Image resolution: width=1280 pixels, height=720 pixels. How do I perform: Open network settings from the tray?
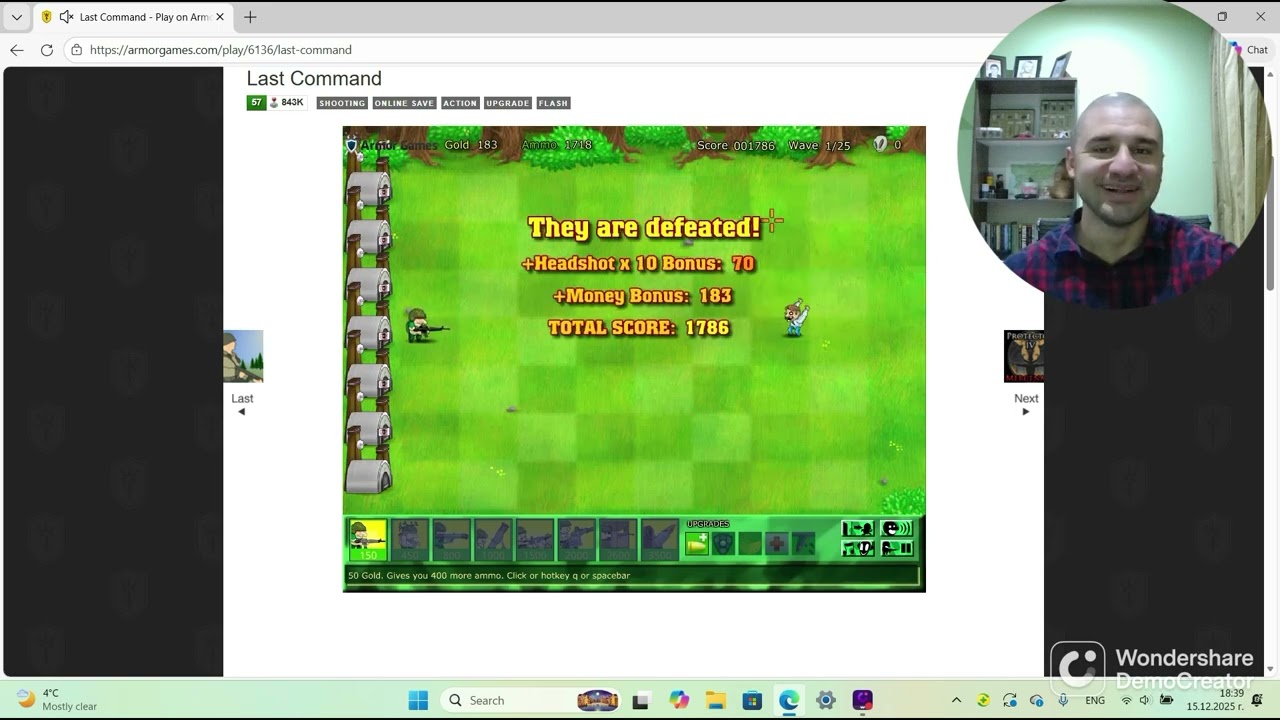pyautogui.click(x=1126, y=700)
